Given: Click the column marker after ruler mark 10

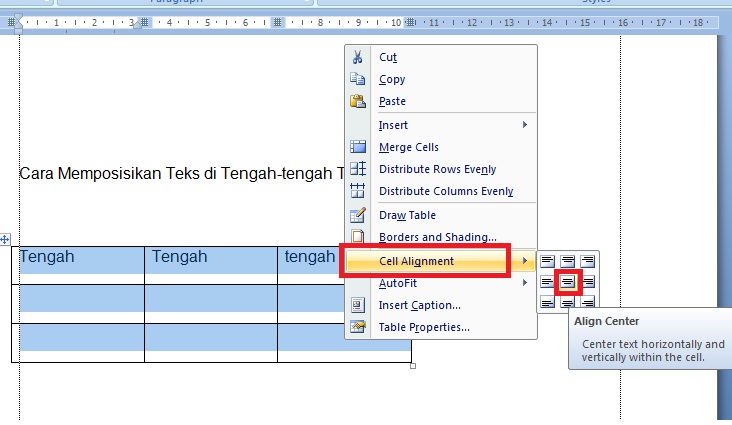Looking at the screenshot, I should click(410, 22).
